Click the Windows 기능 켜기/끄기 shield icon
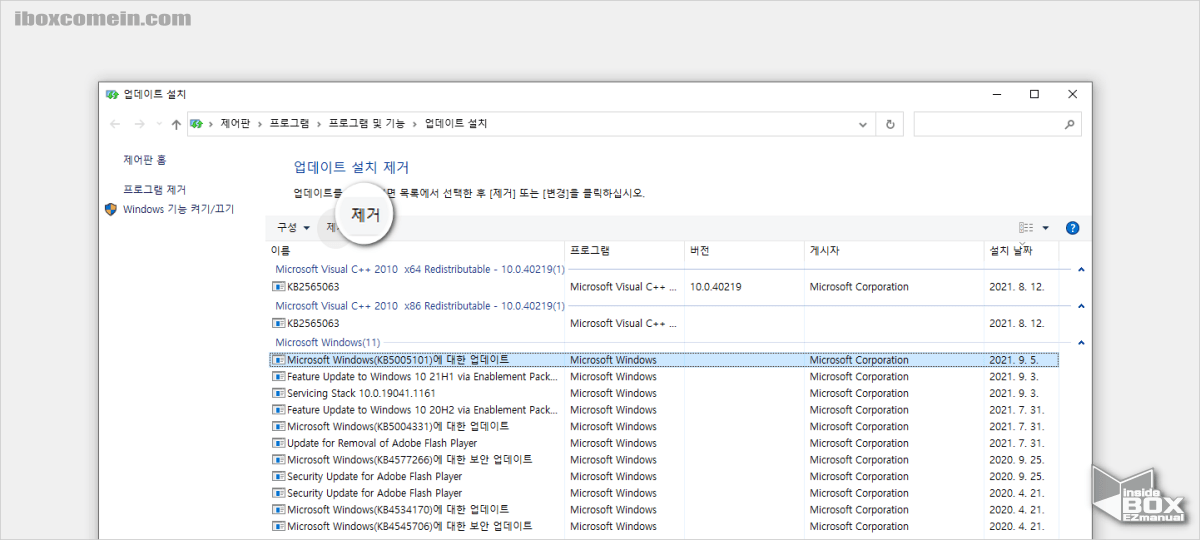This screenshot has width=1200, height=540. [111, 209]
